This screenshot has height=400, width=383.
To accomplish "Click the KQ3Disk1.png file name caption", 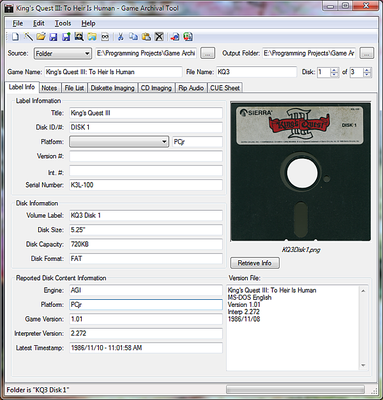I will 301,250.
